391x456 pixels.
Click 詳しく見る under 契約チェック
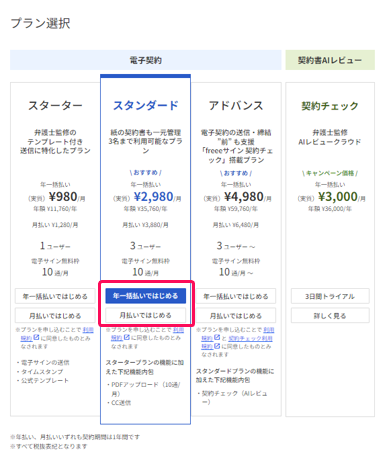(330, 315)
